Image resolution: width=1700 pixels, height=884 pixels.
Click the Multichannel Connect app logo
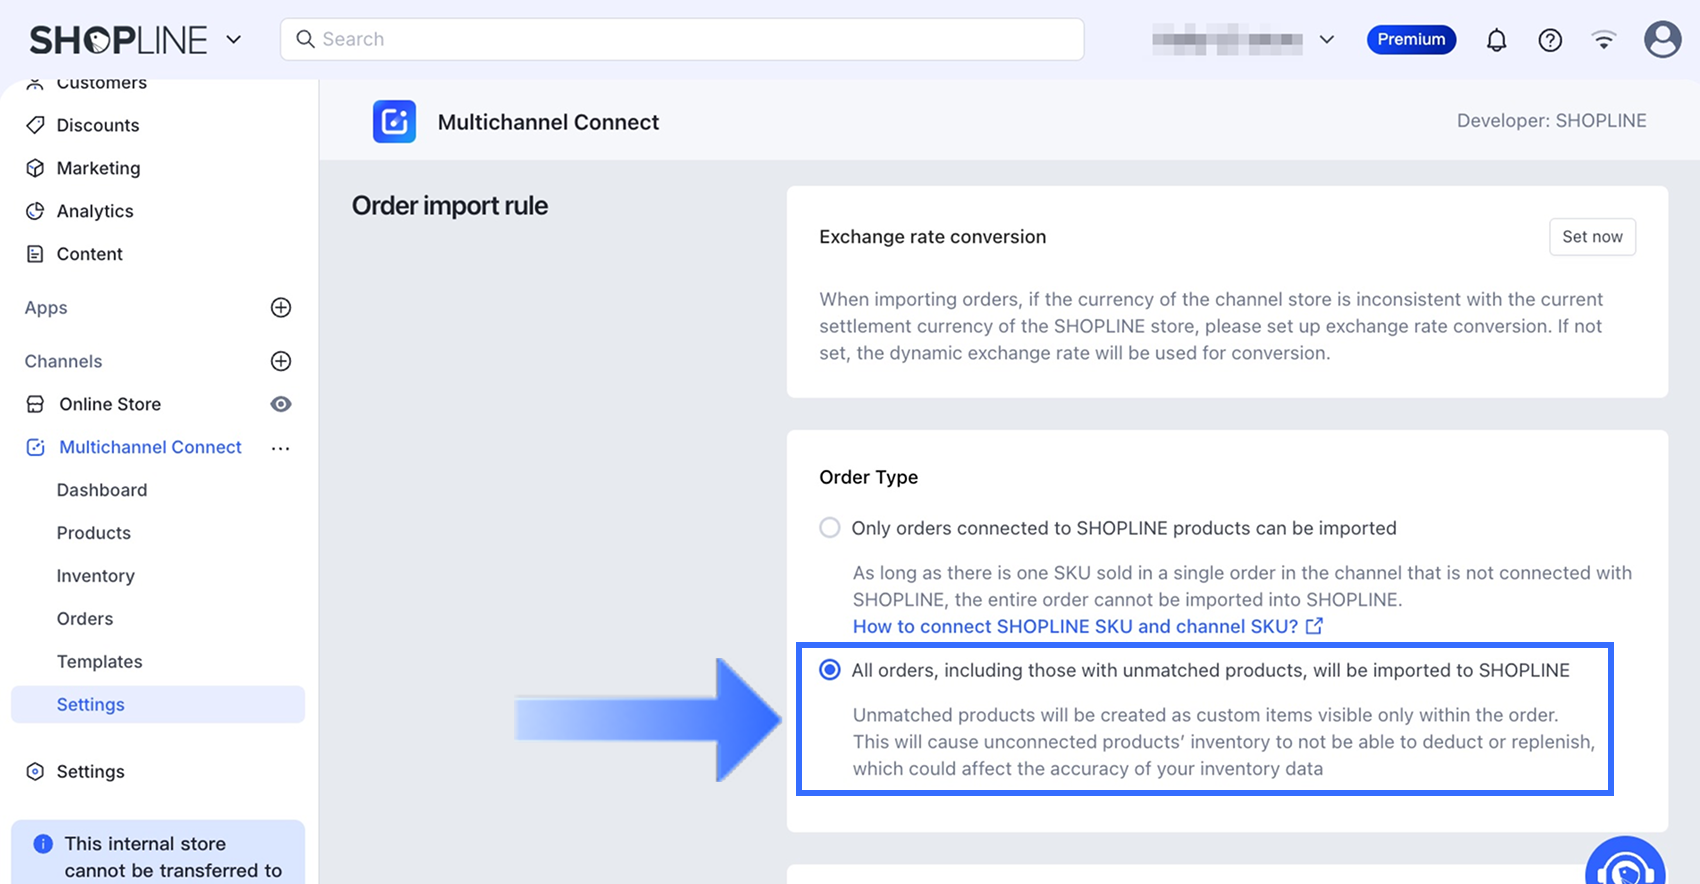(x=394, y=122)
